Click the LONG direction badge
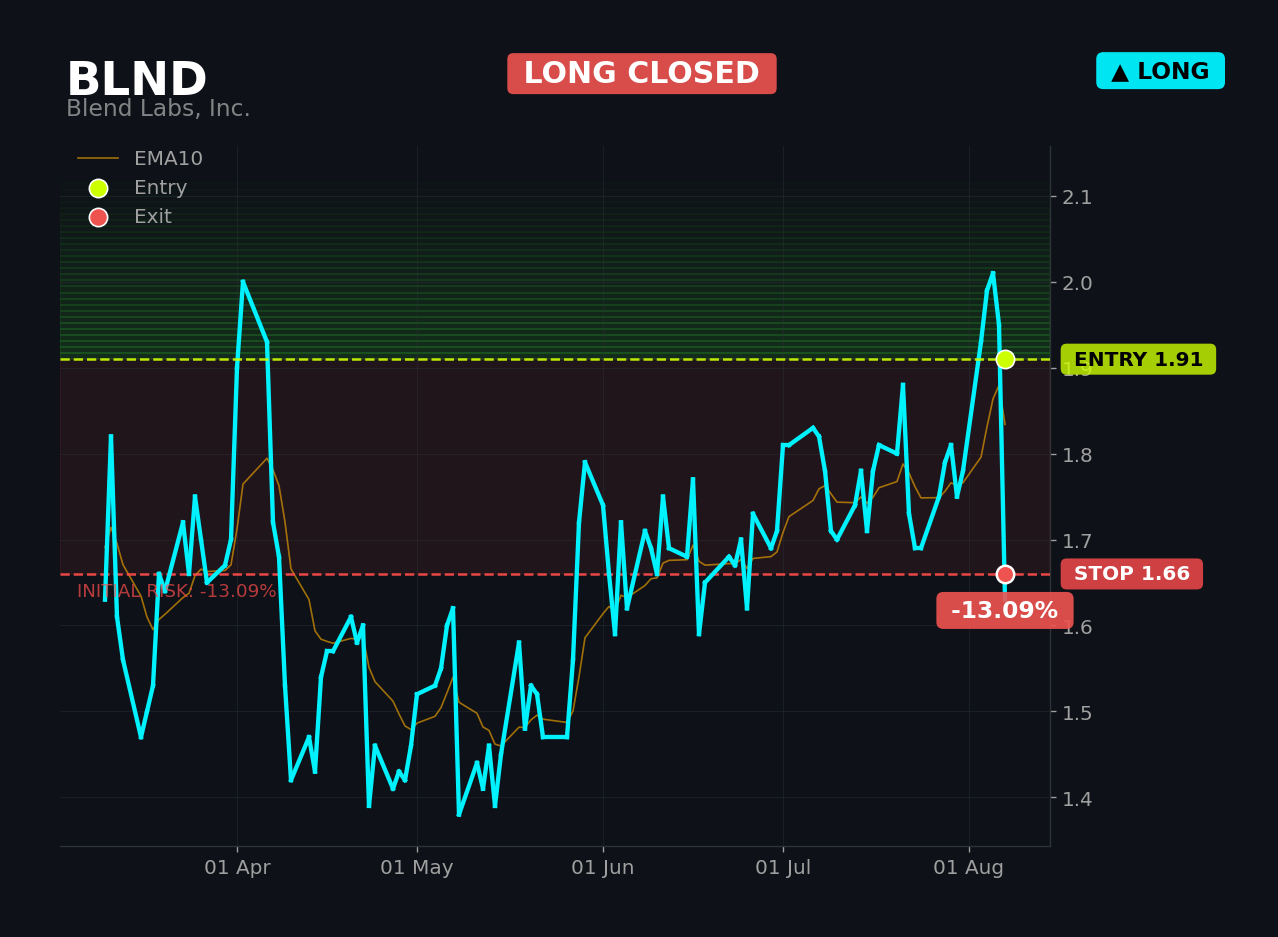The height and width of the screenshot is (937, 1278). point(1160,71)
